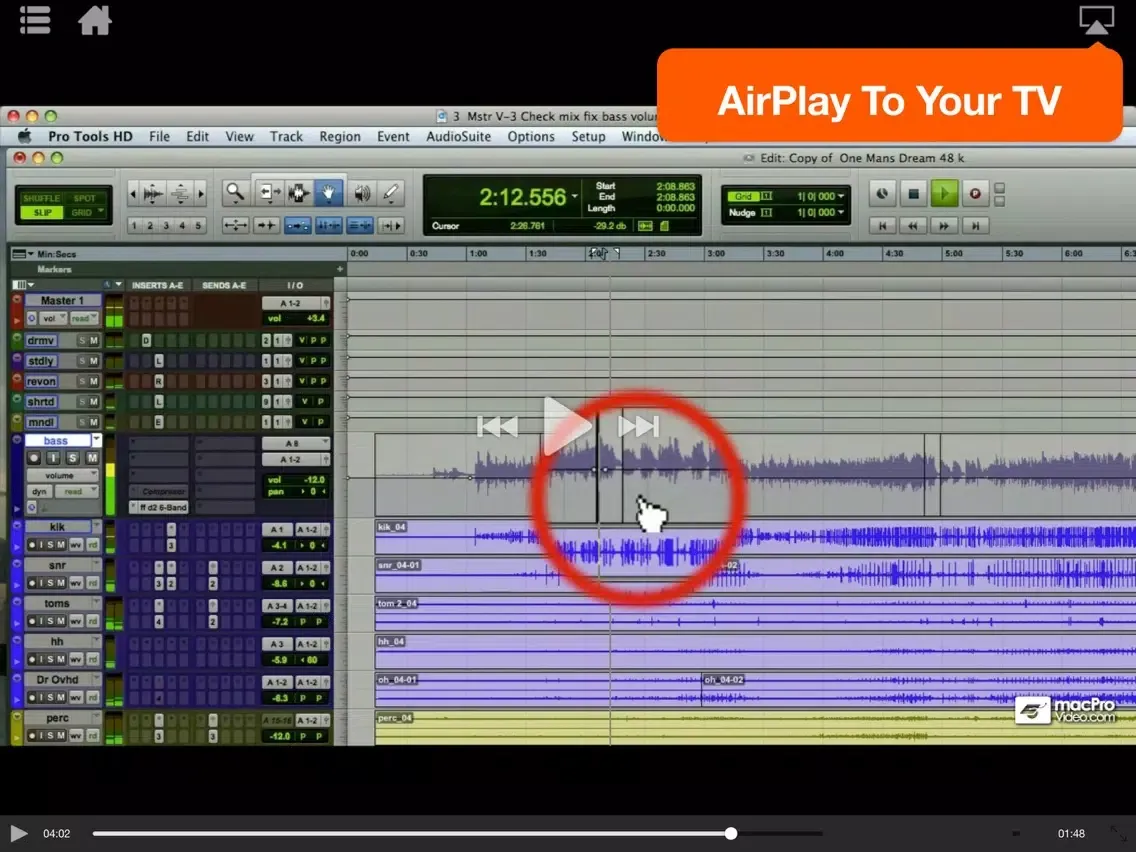Click the ff d2 6-Band insert on bass
This screenshot has width=1136, height=852.
(x=159, y=507)
